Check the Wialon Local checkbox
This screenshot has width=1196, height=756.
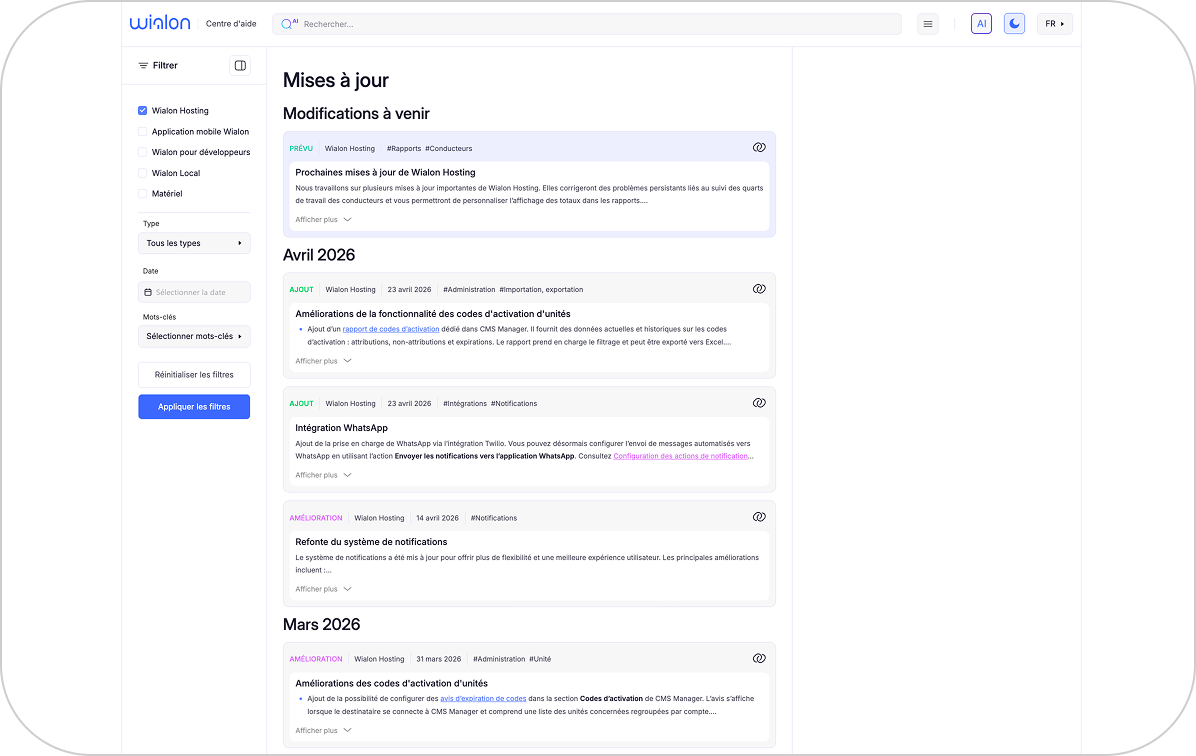pyautogui.click(x=143, y=173)
